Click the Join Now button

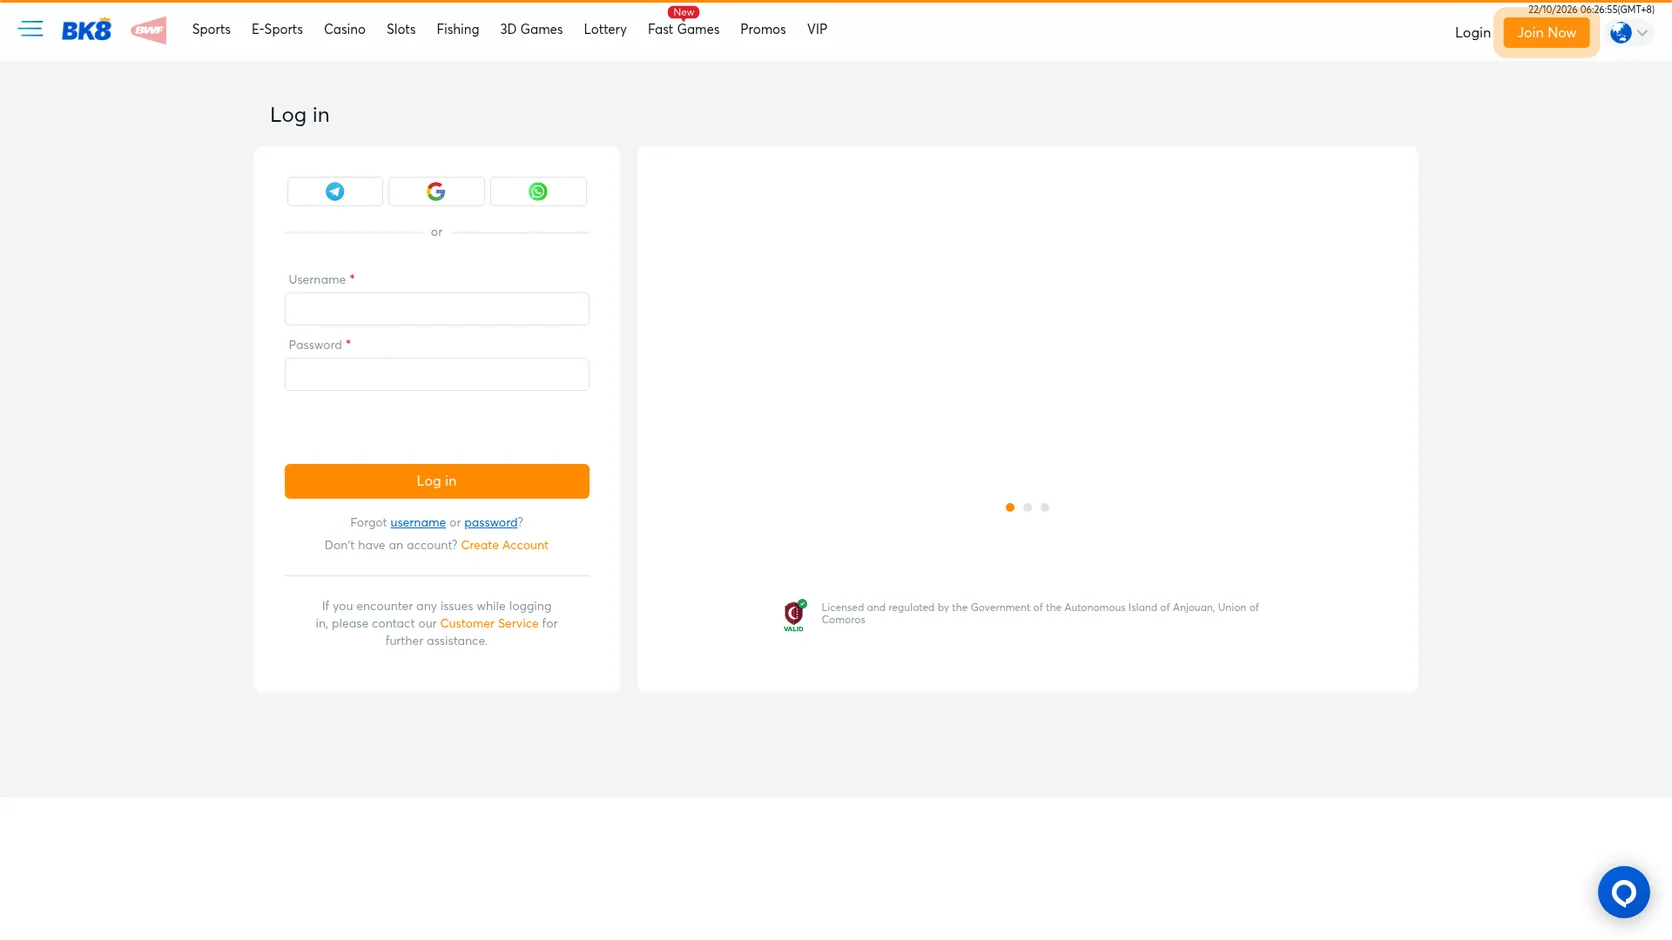pyautogui.click(x=1546, y=33)
